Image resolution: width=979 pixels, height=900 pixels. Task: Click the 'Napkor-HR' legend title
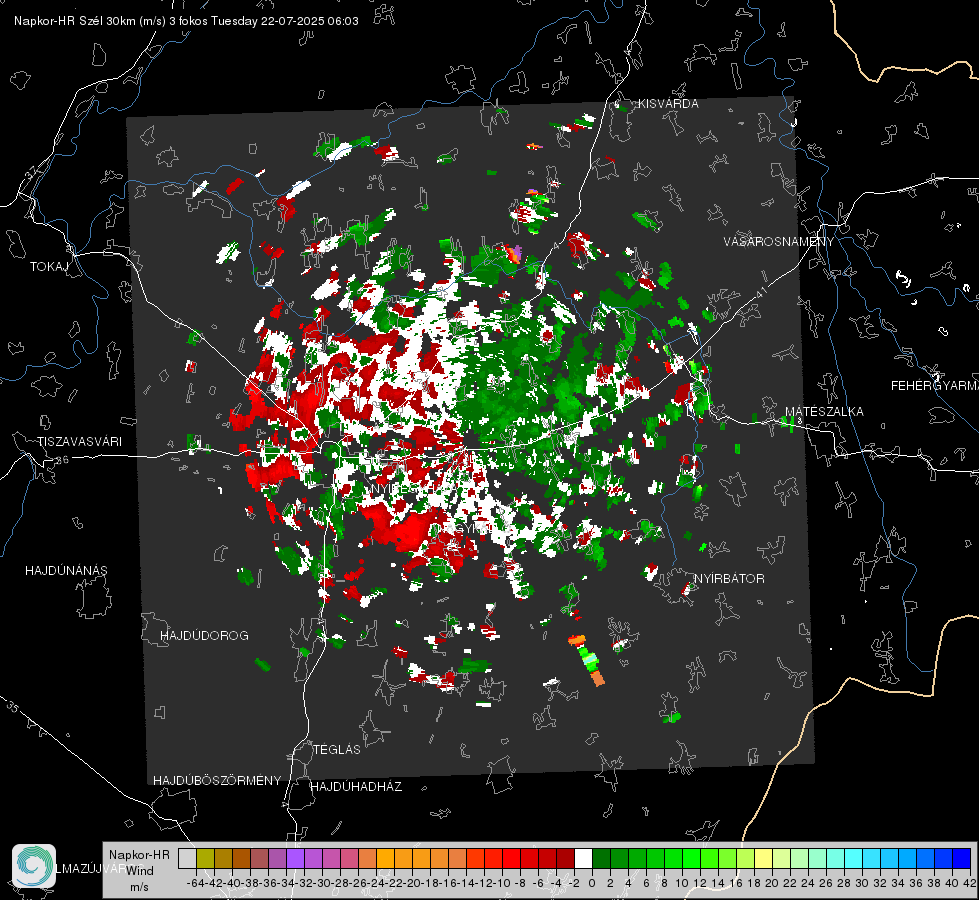coord(139,854)
